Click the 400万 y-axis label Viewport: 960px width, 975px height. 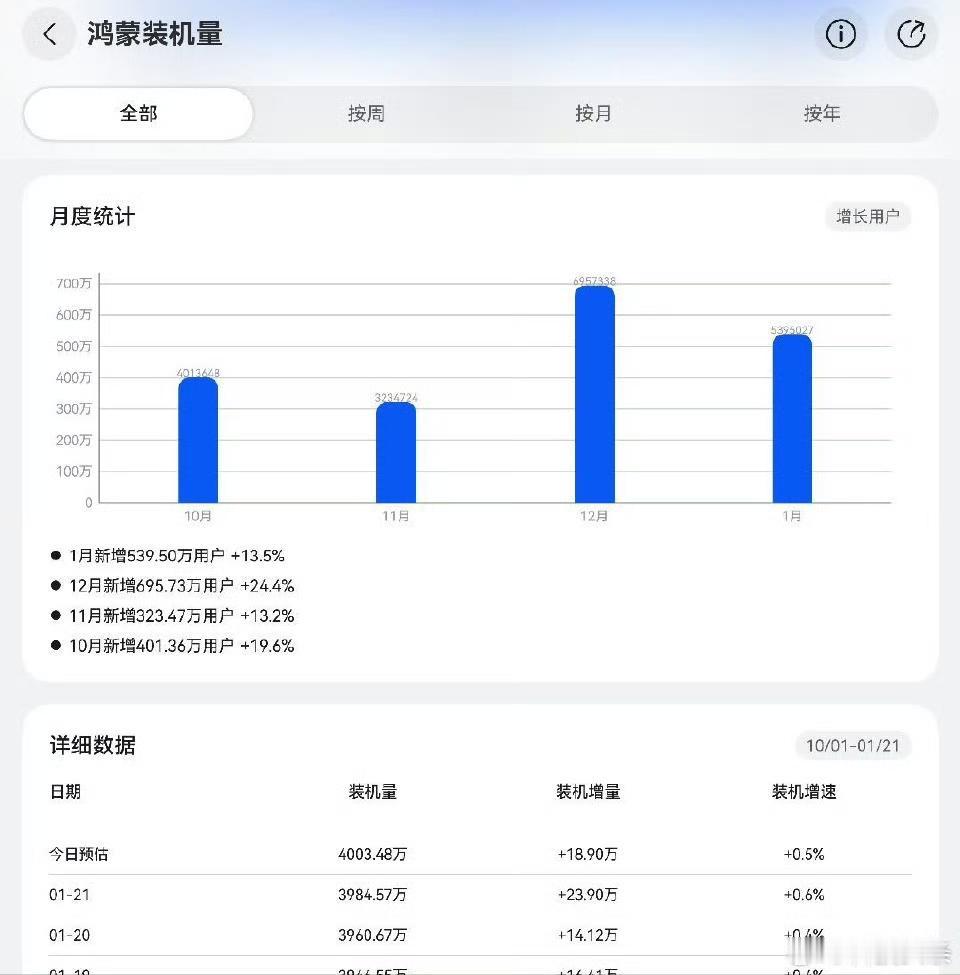pos(74,377)
